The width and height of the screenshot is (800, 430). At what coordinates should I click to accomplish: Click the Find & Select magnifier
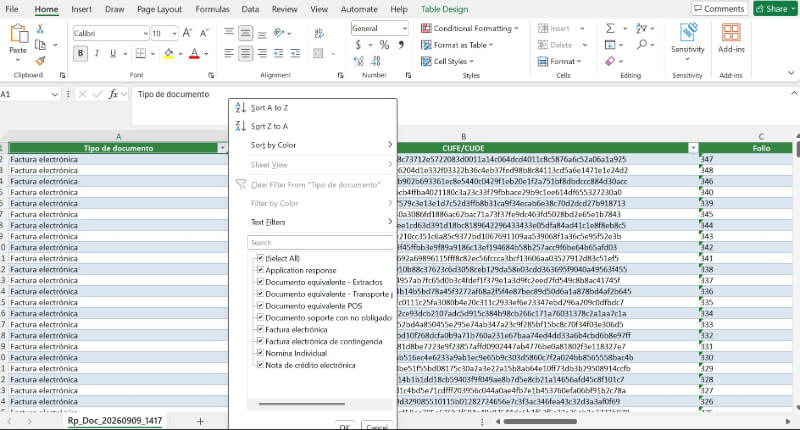click(x=642, y=45)
